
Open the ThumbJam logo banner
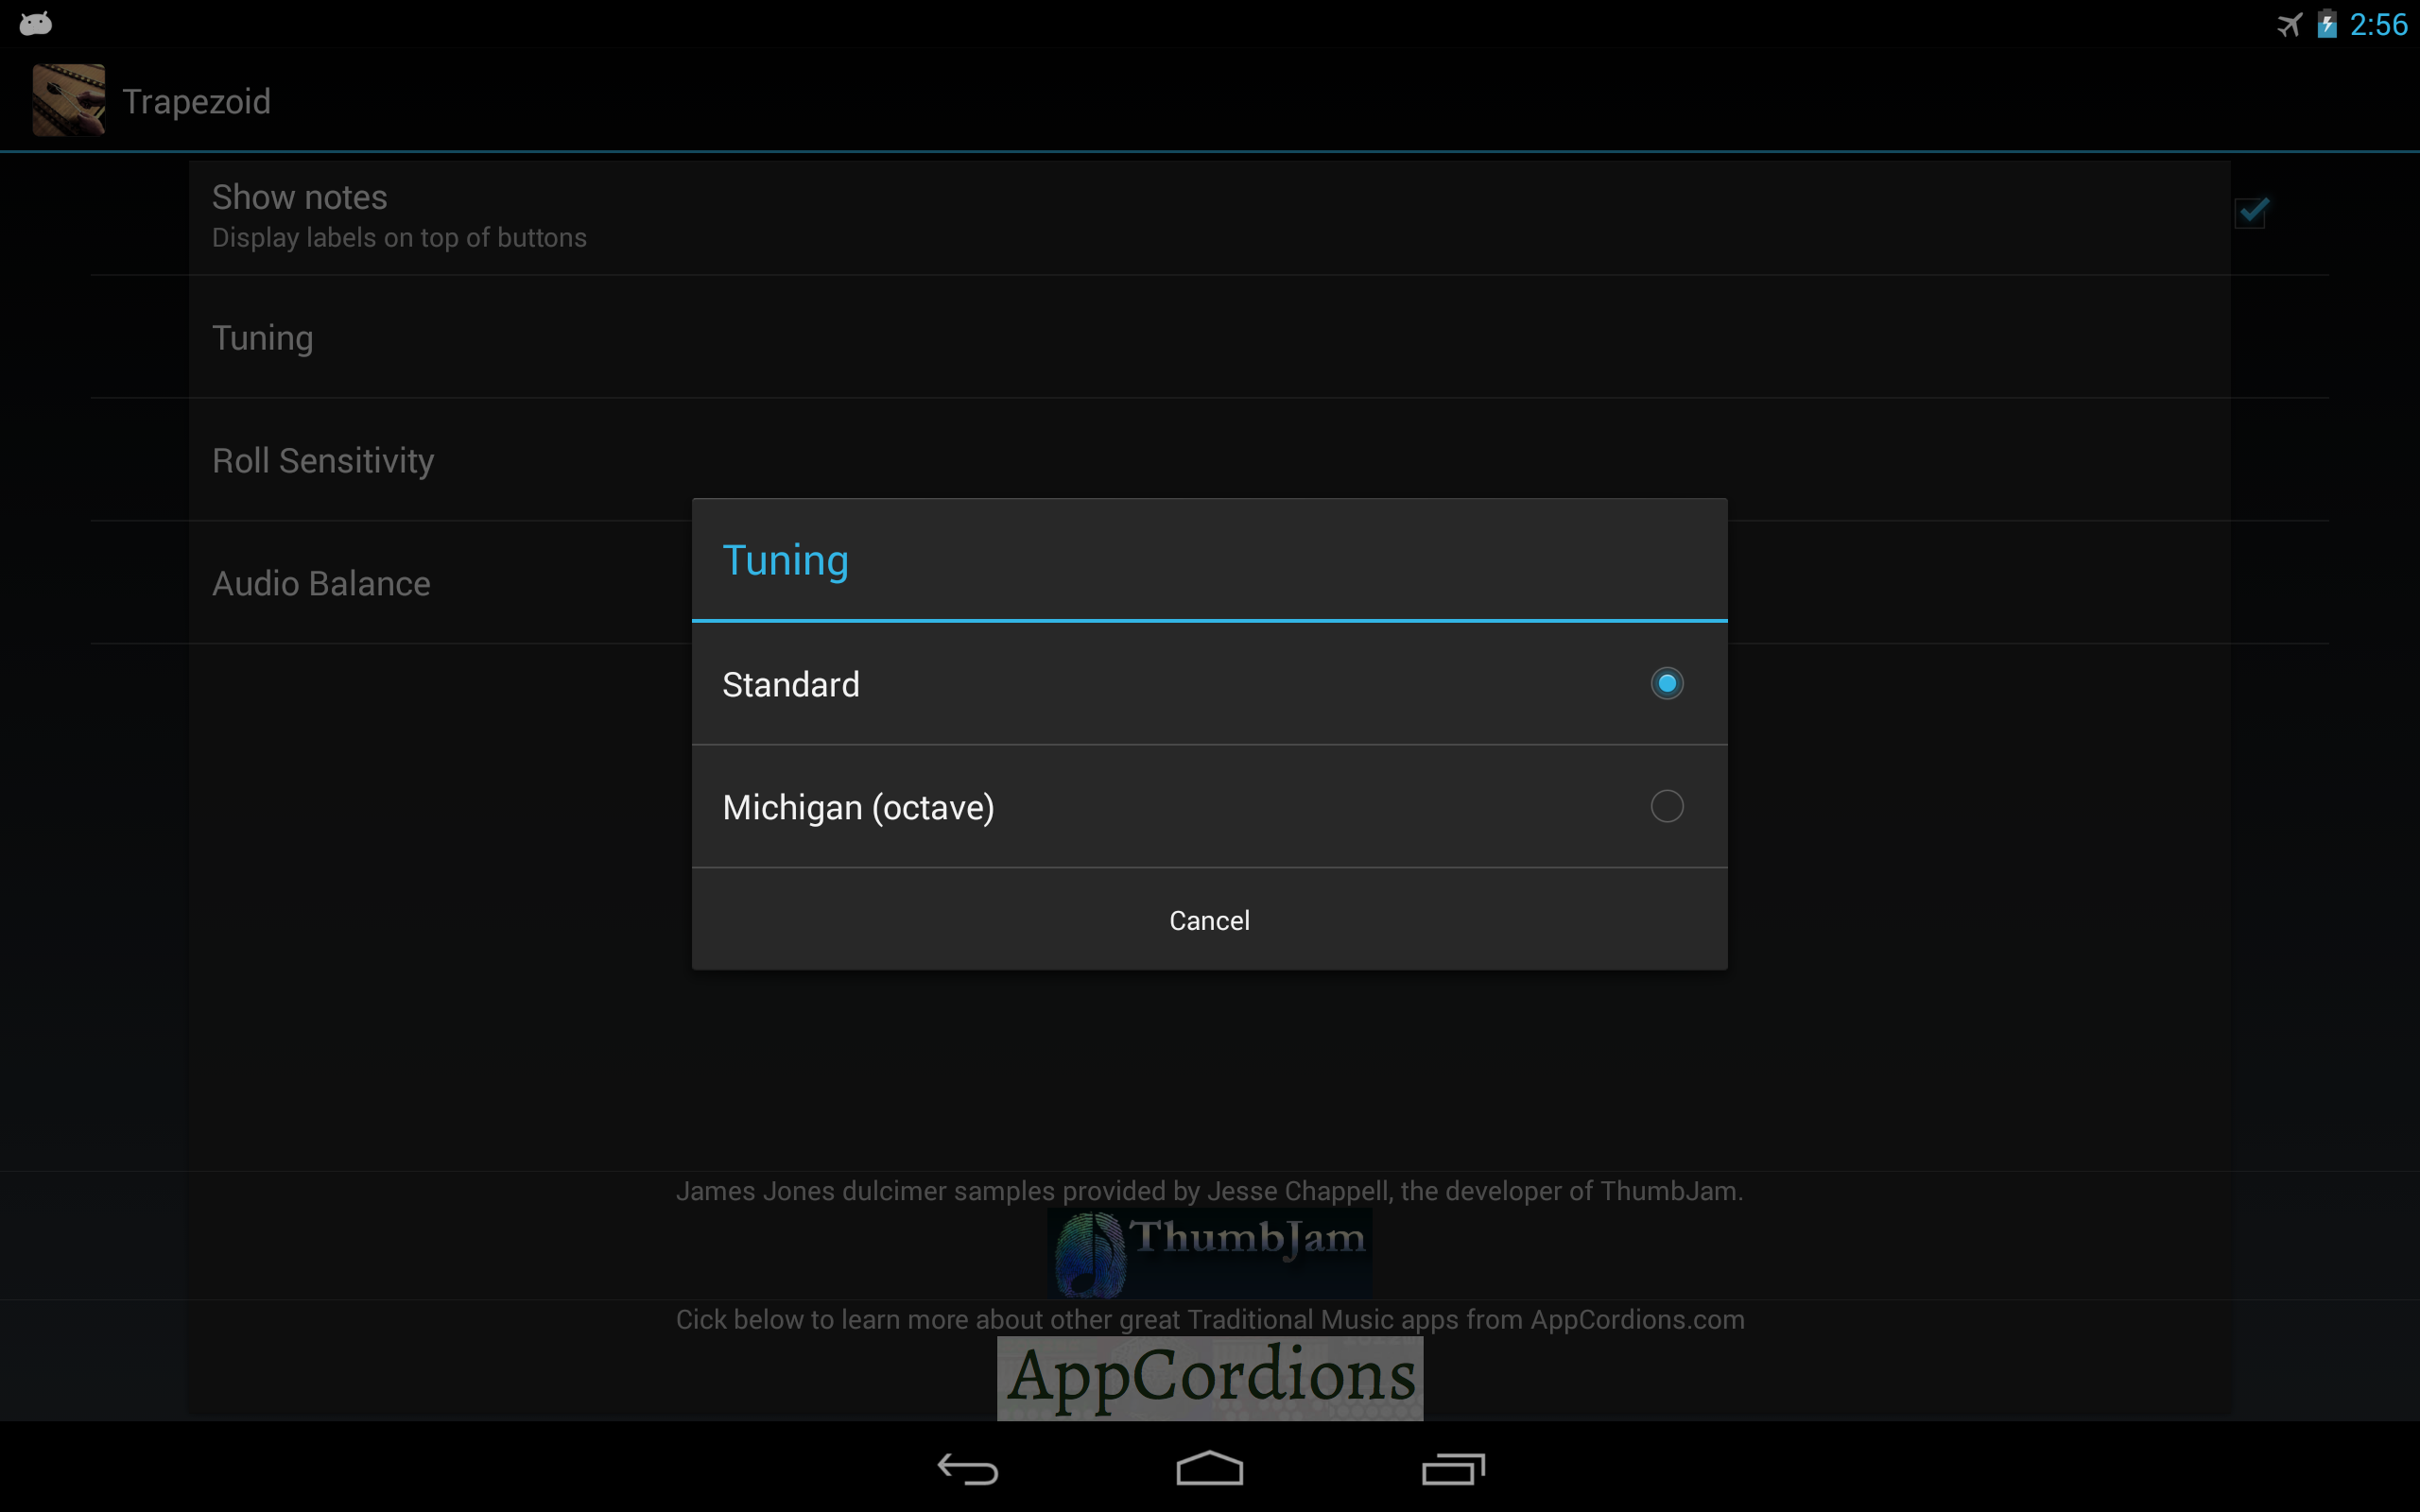click(1209, 1253)
